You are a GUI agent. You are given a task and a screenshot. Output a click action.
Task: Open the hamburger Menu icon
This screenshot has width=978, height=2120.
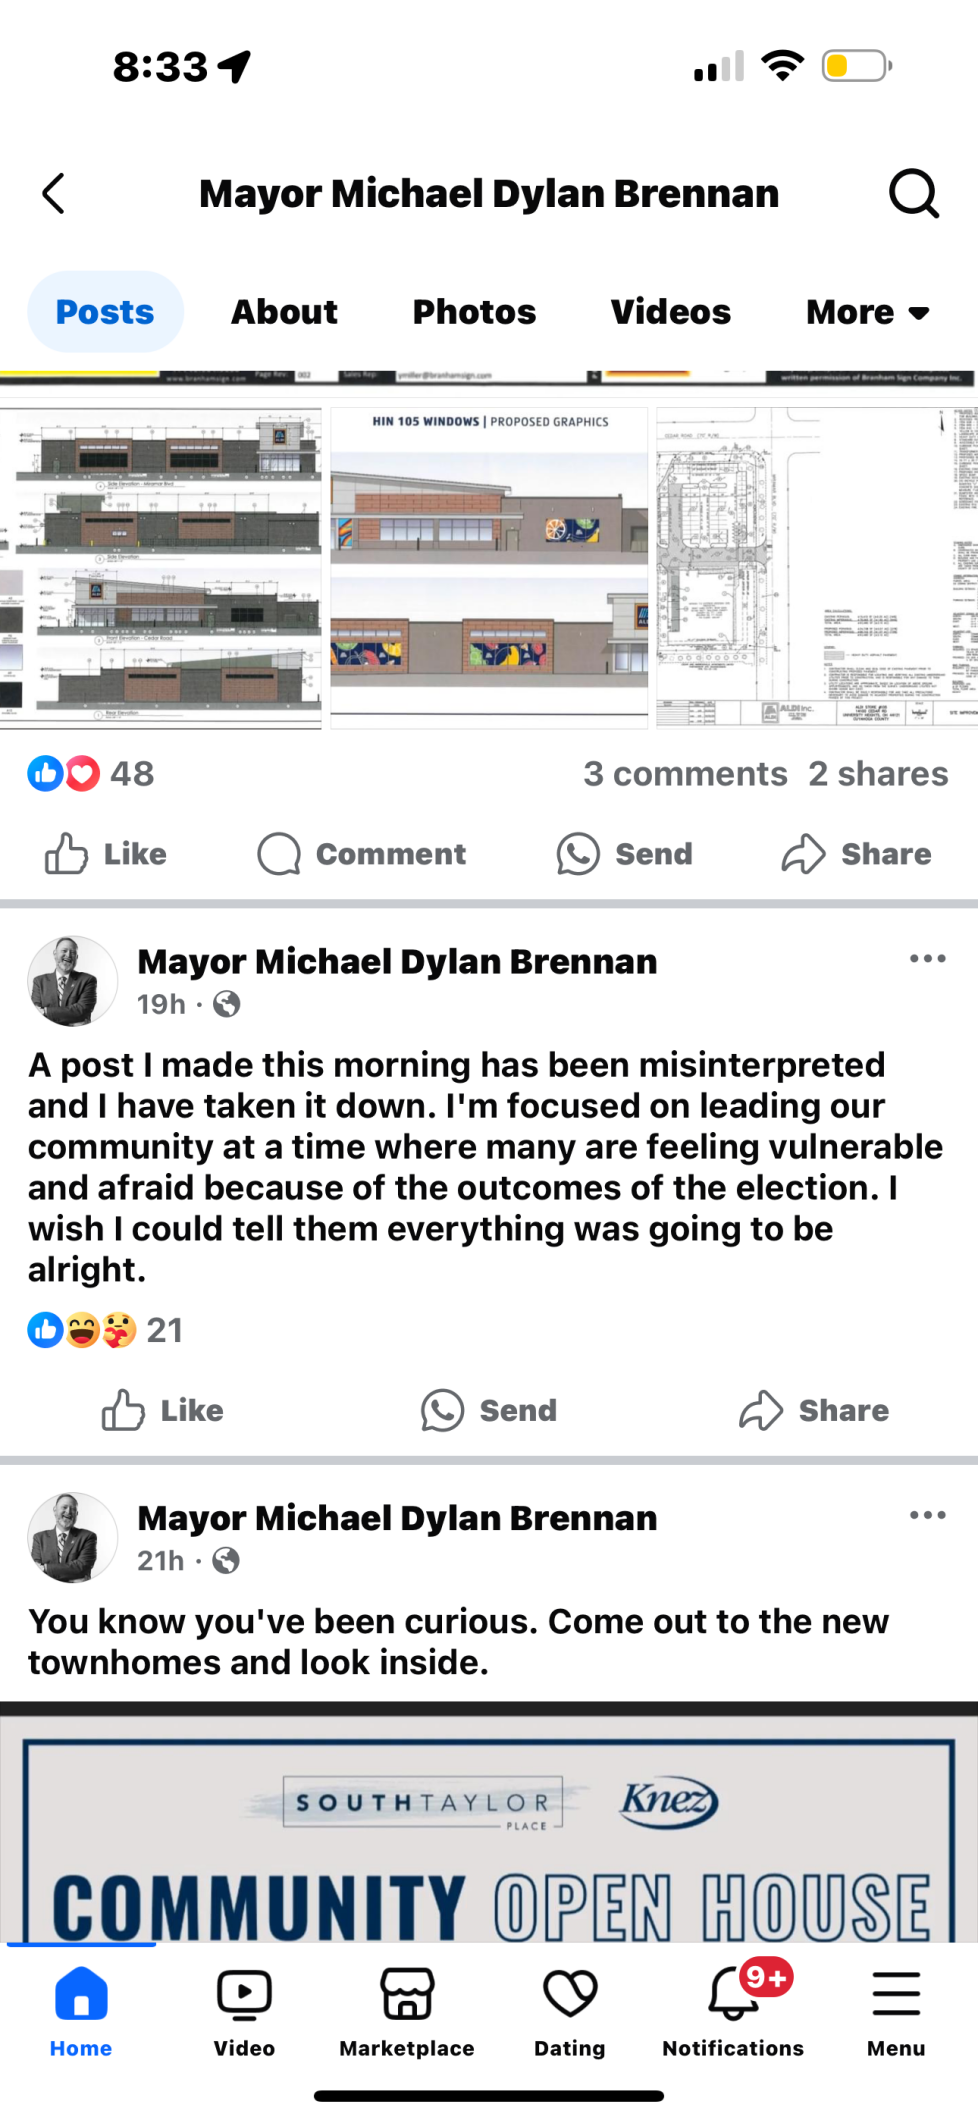click(896, 1996)
